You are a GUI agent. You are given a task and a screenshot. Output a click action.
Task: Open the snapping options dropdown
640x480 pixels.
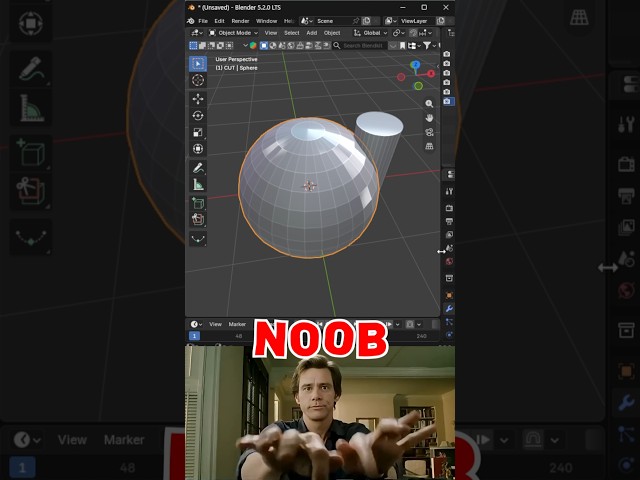pyautogui.click(x=425, y=33)
